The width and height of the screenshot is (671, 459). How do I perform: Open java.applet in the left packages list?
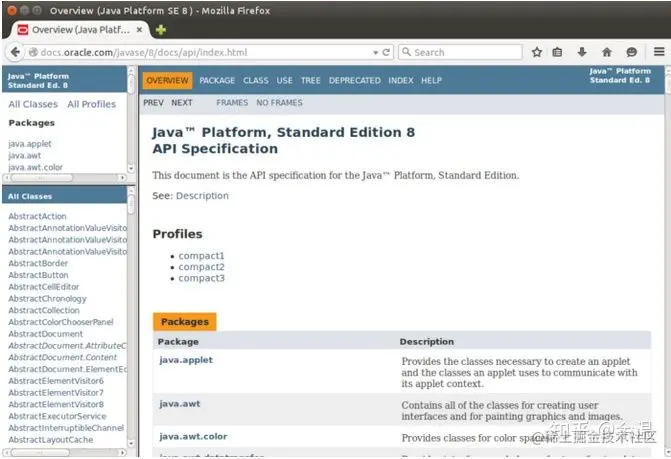(x=30, y=144)
